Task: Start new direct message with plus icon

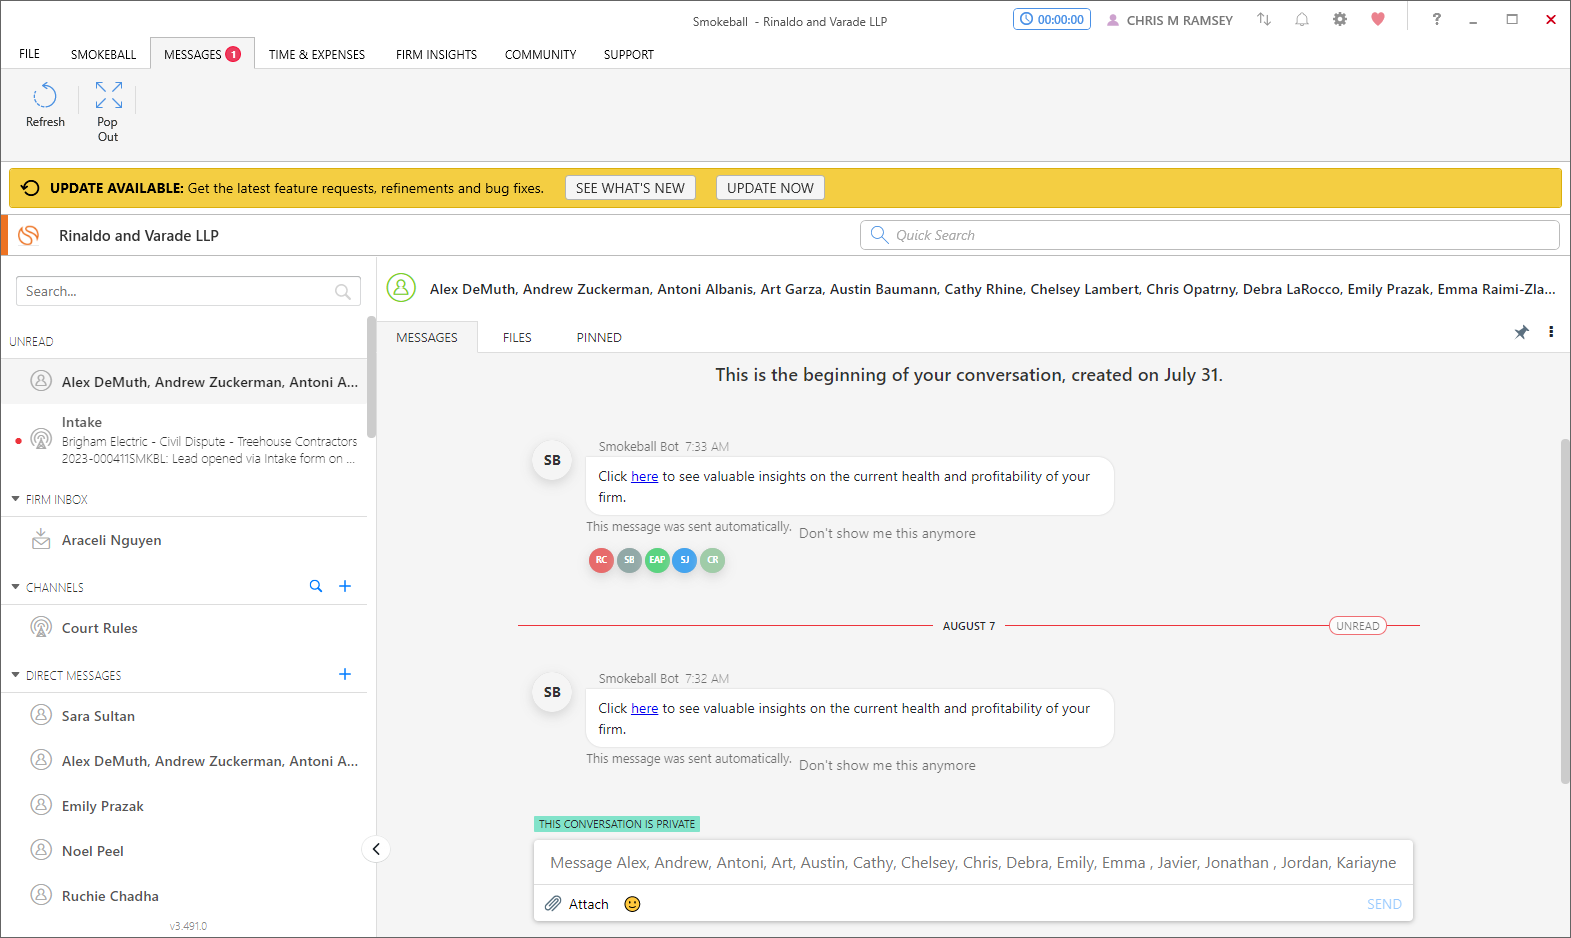Action: point(345,674)
